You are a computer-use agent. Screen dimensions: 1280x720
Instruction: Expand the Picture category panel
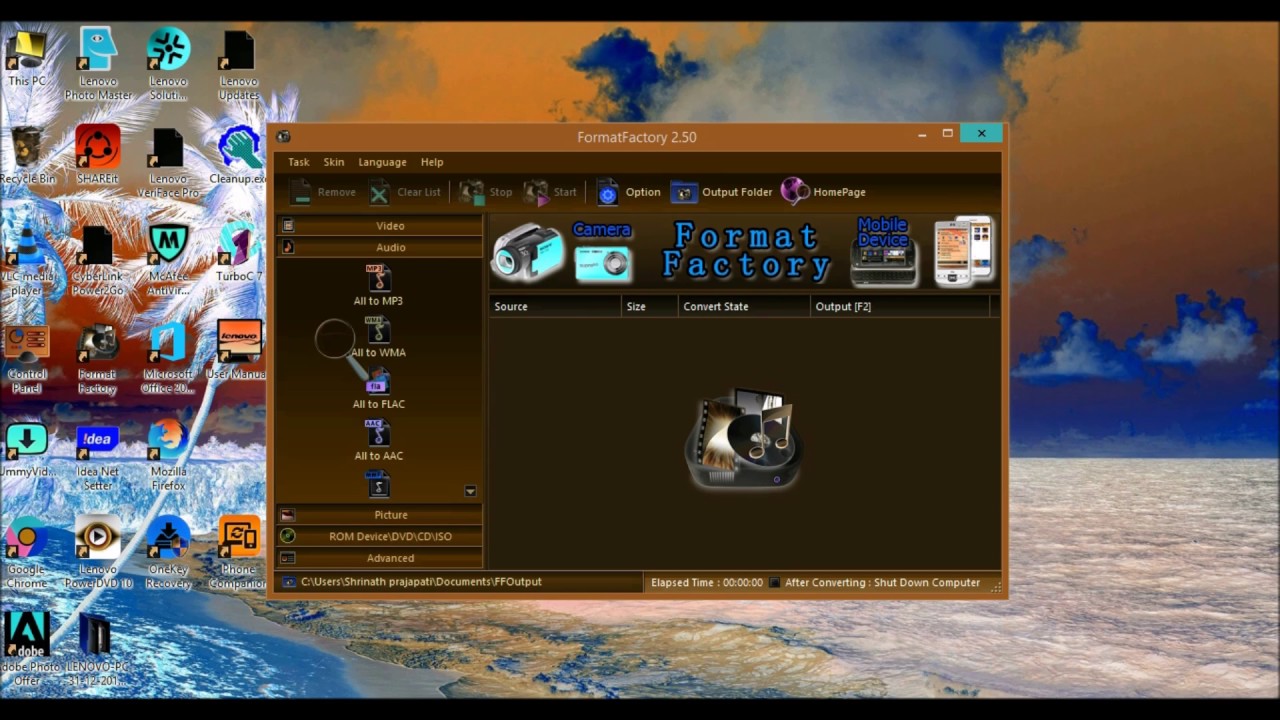(380, 515)
